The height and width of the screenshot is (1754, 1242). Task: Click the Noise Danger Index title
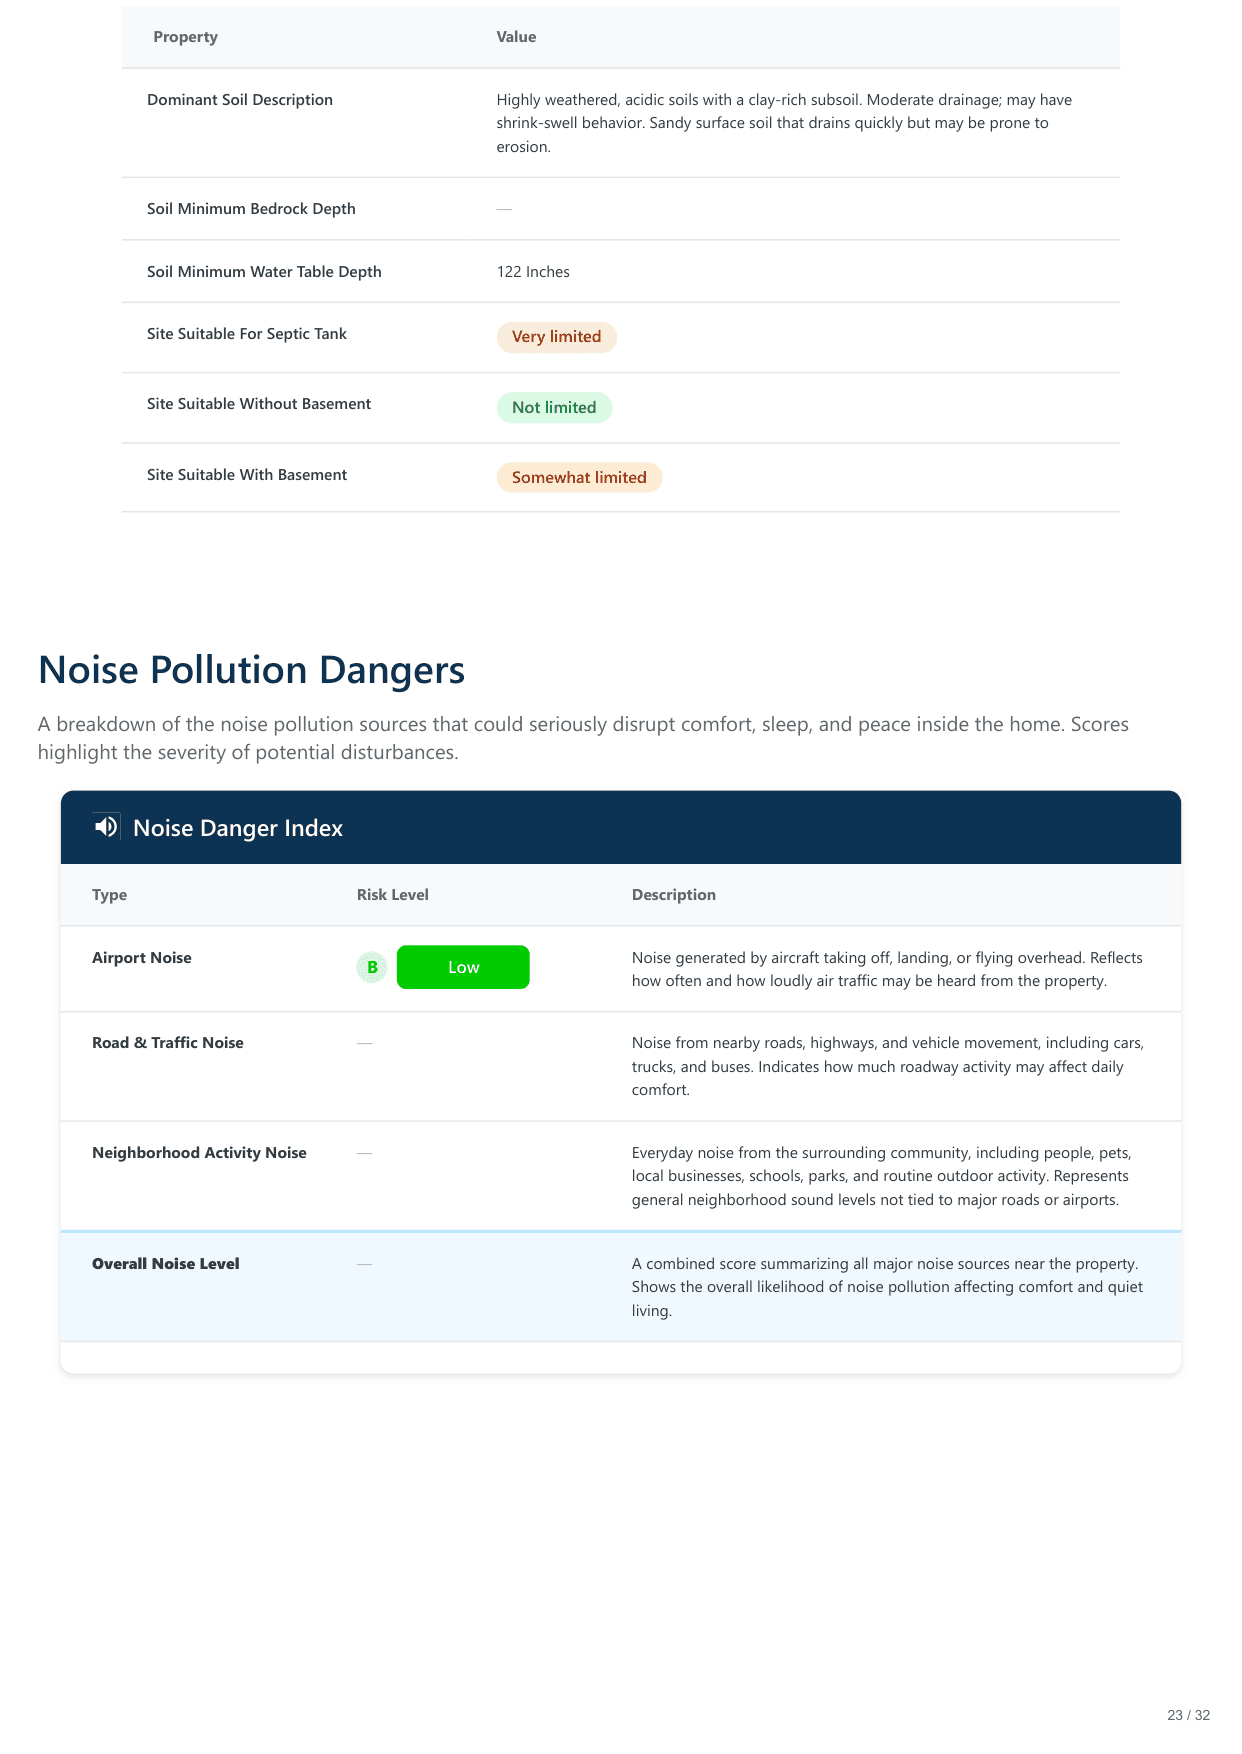point(238,828)
